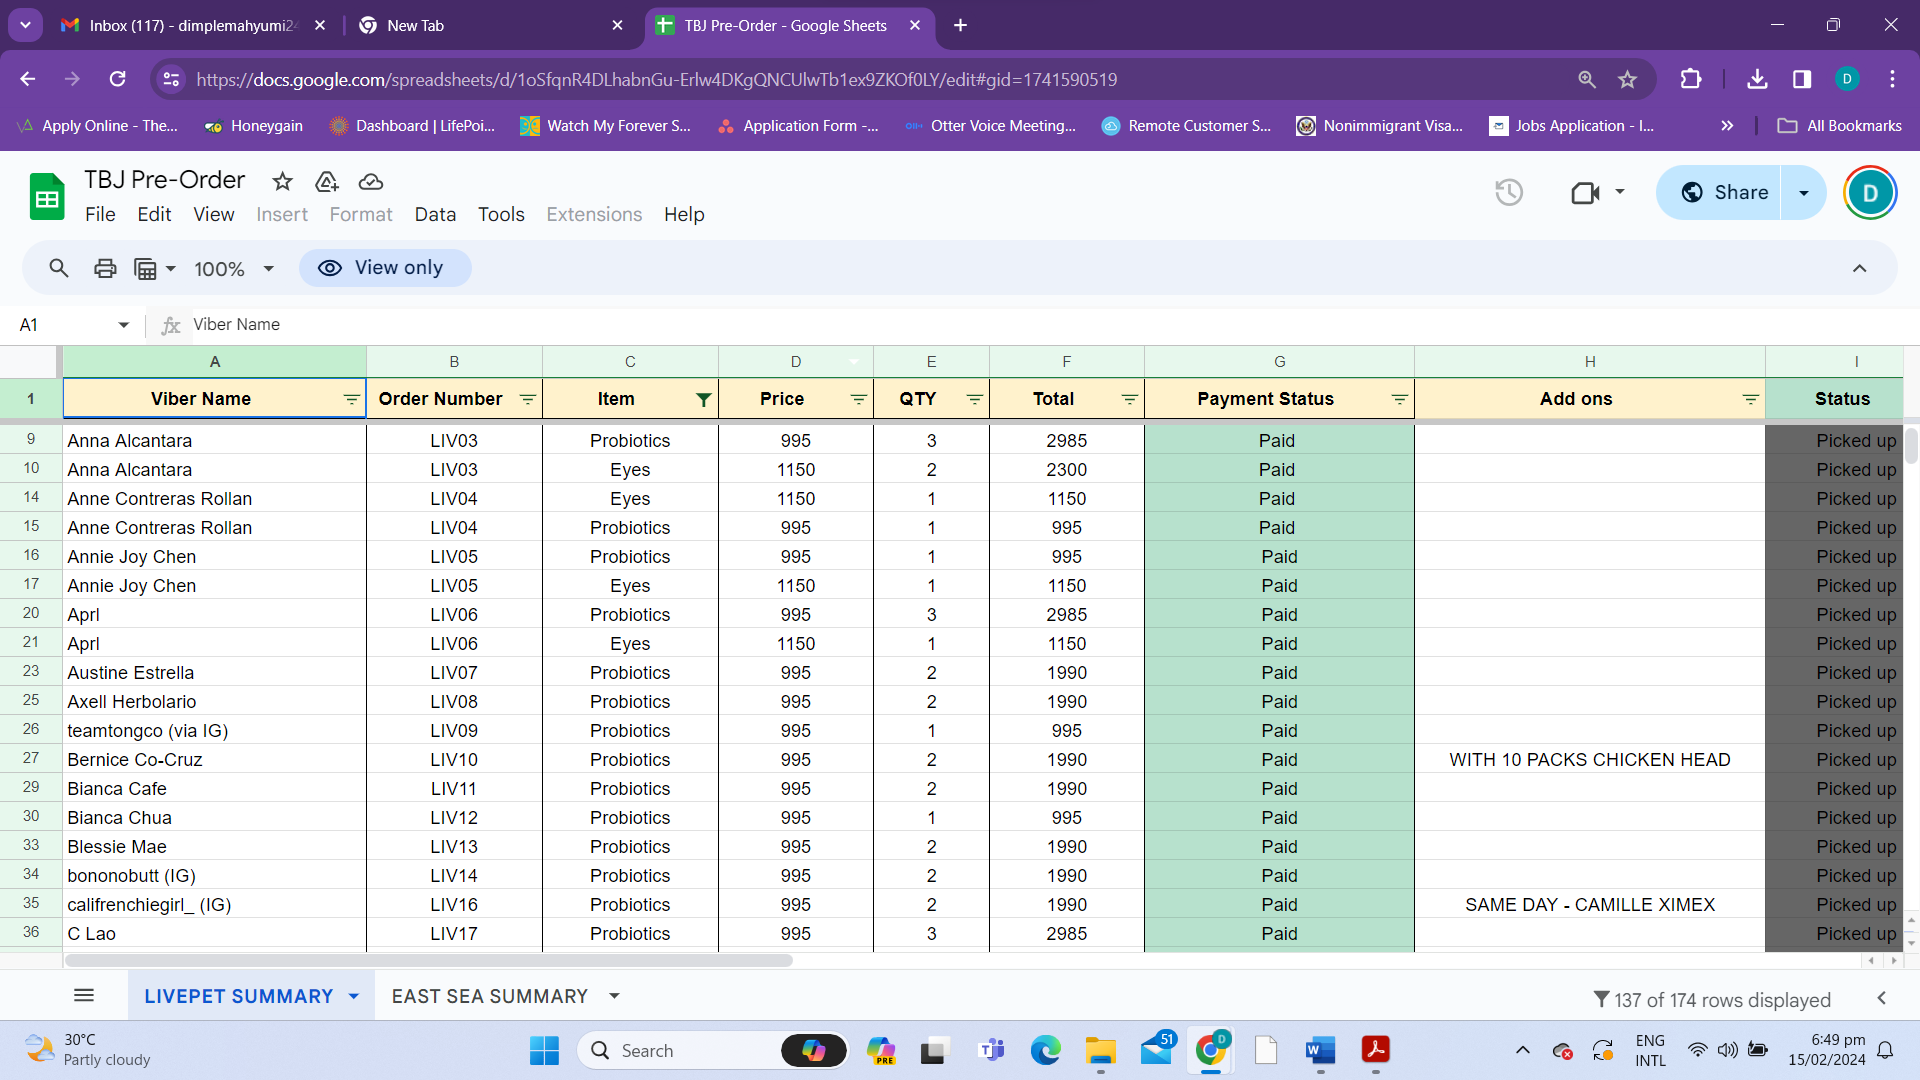Click the move to Drive icon
Screen dimensions: 1920x1080
(x=327, y=181)
